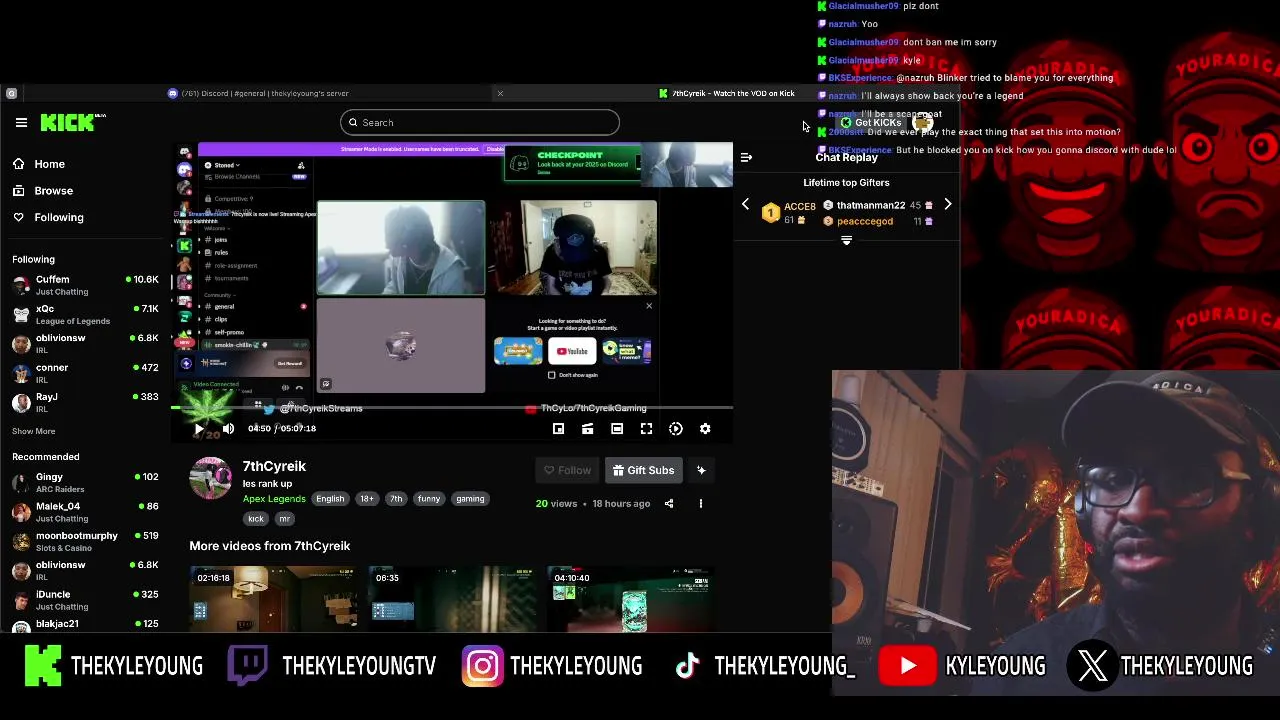Screen dimensions: 1280x720
Task: Open the VOD more options menu
Action: pyautogui.click(x=700, y=504)
